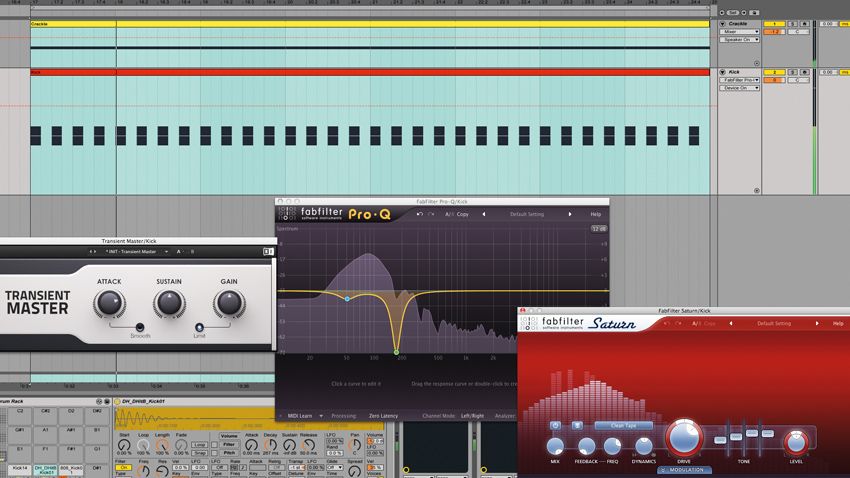This screenshot has width=850, height=478.
Task: Open the Clean Tape saturation style selector
Action: pos(623,425)
